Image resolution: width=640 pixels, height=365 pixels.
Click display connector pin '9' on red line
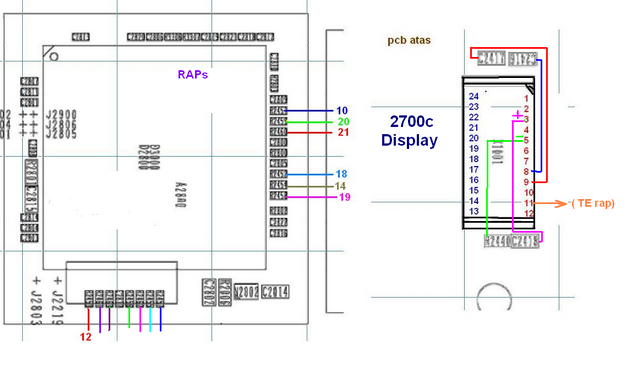pyautogui.click(x=526, y=182)
